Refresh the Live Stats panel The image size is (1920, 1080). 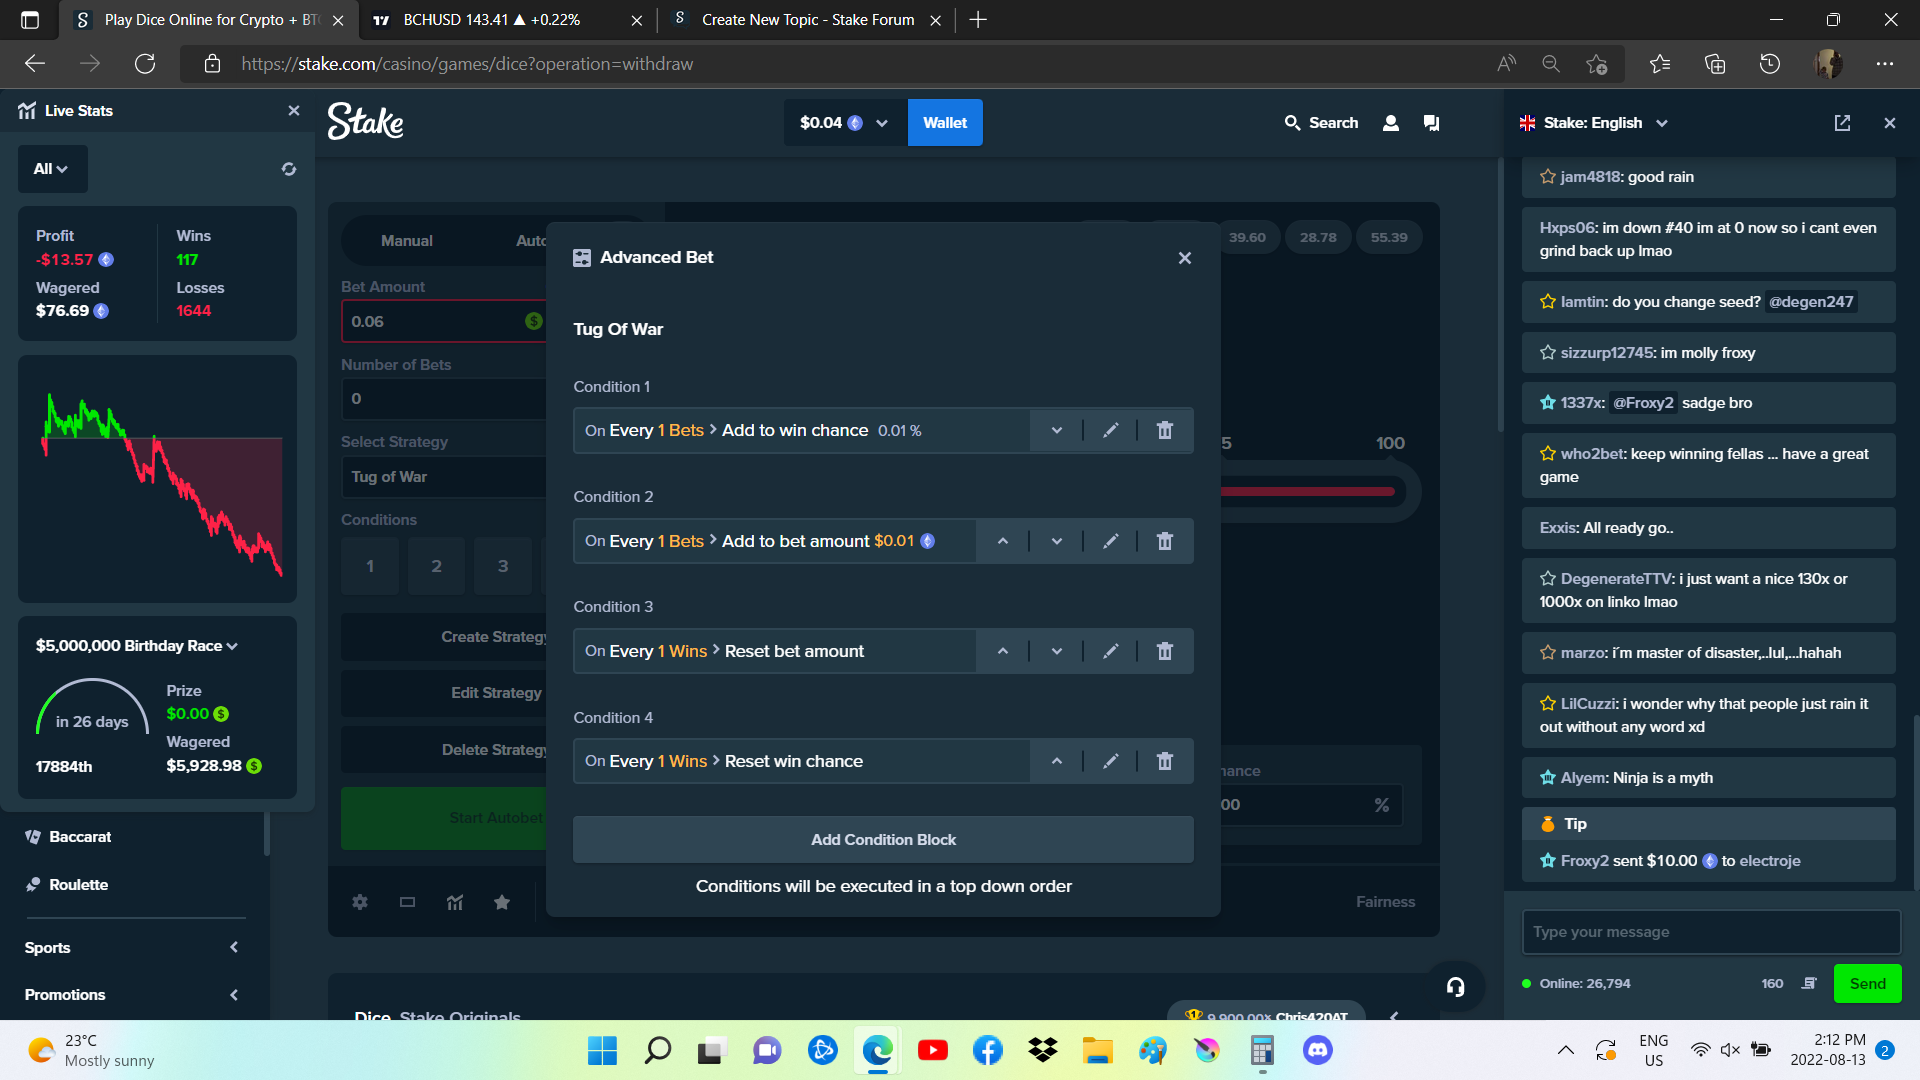(x=289, y=169)
